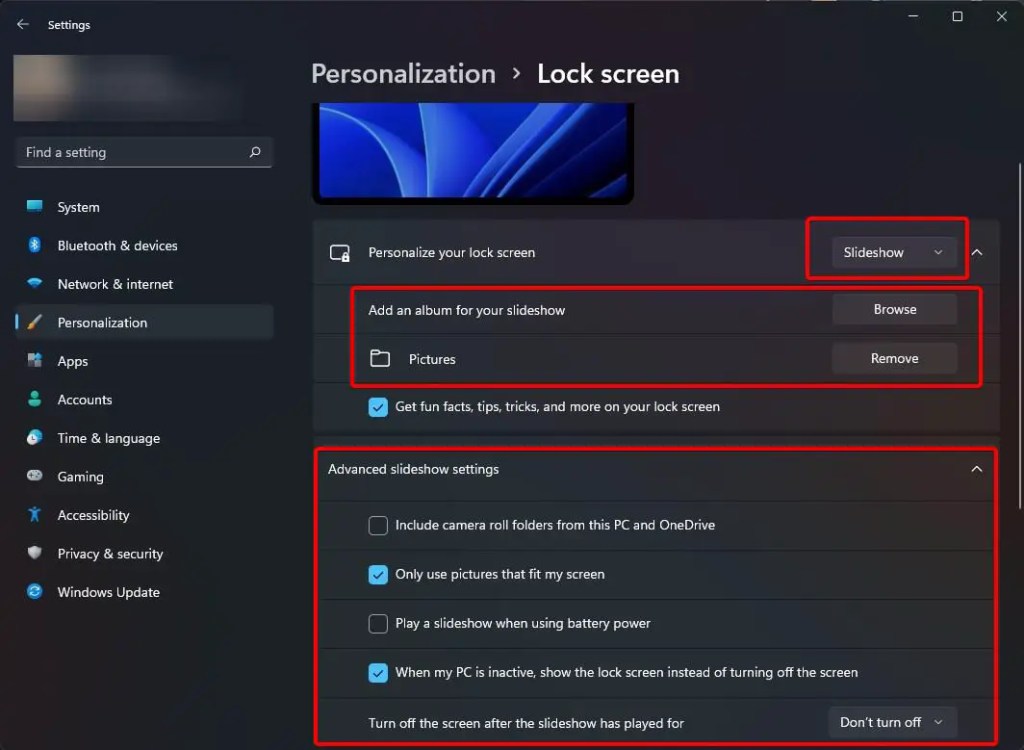This screenshot has width=1024, height=750.
Task: Click the Privacy shield icon
Action: pyautogui.click(x=35, y=553)
